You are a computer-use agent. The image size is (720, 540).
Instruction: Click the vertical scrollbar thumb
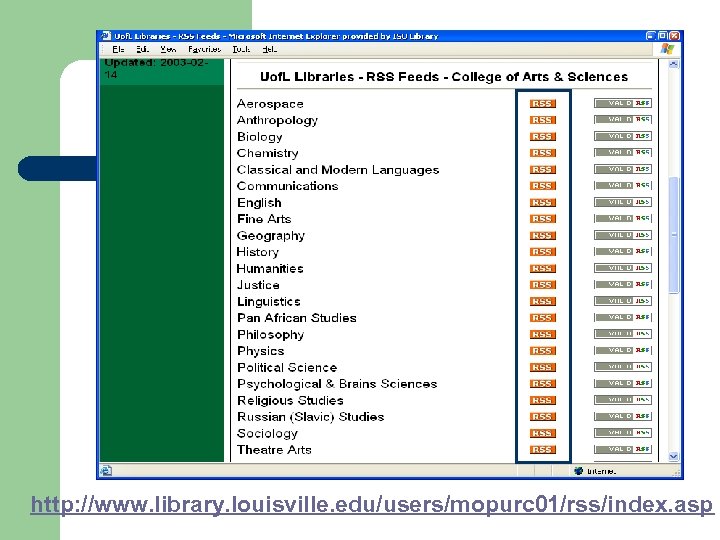pos(674,235)
